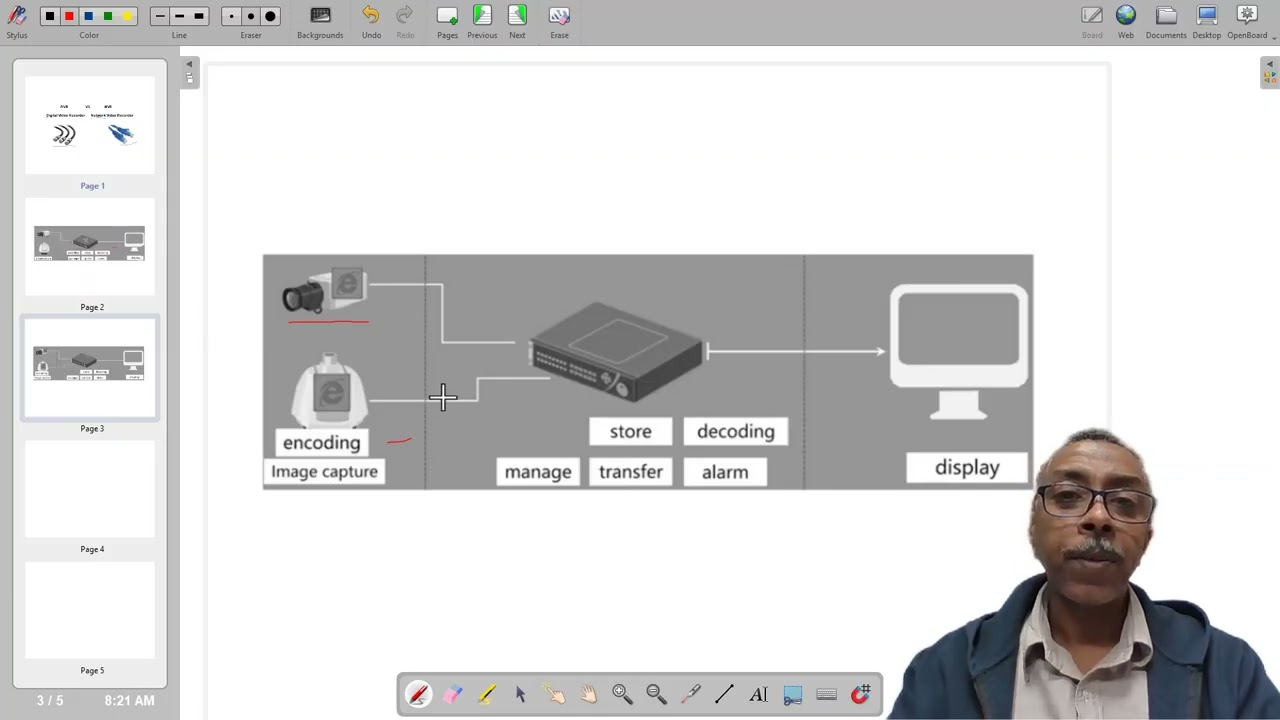Select the small eraser size
The width and height of the screenshot is (1280, 720).
coord(231,16)
